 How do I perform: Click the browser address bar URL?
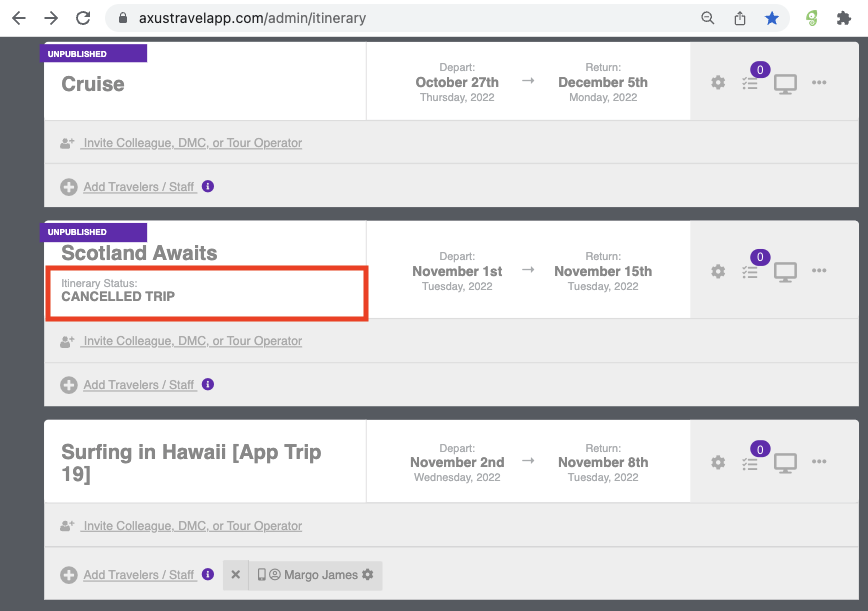[x=252, y=18]
